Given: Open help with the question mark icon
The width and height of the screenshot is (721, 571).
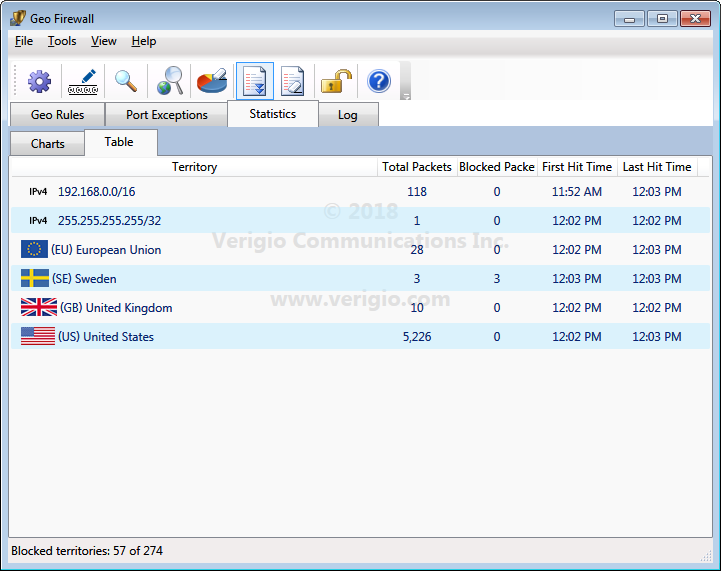Looking at the screenshot, I should pyautogui.click(x=379, y=81).
